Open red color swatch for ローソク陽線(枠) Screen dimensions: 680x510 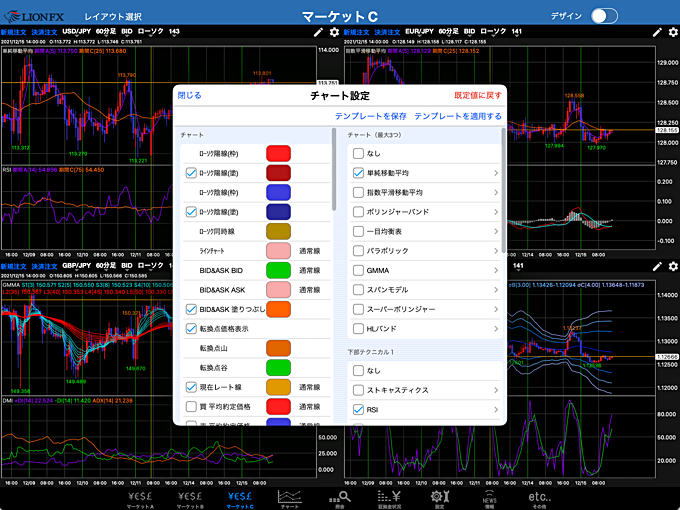coord(278,154)
